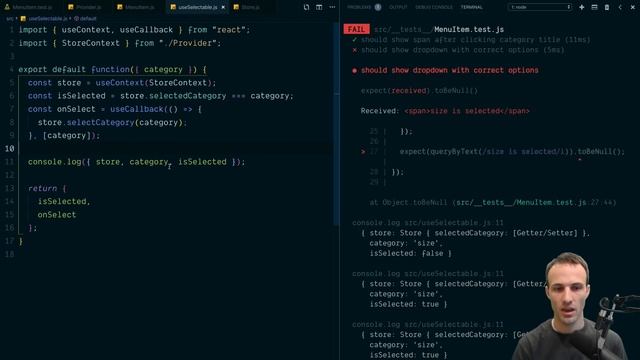Click 'isSelected: false' in terminal log
The height and width of the screenshot is (360, 640).
[410, 253]
